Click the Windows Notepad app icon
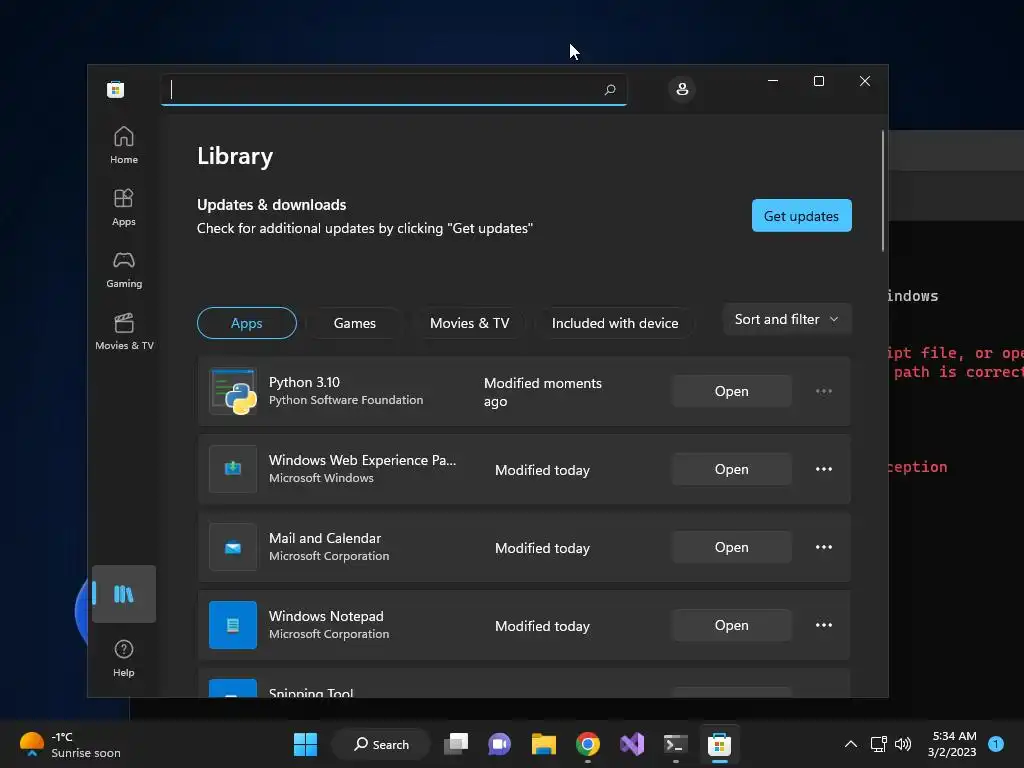Screen dimensions: 1024x768 click(x=233, y=625)
